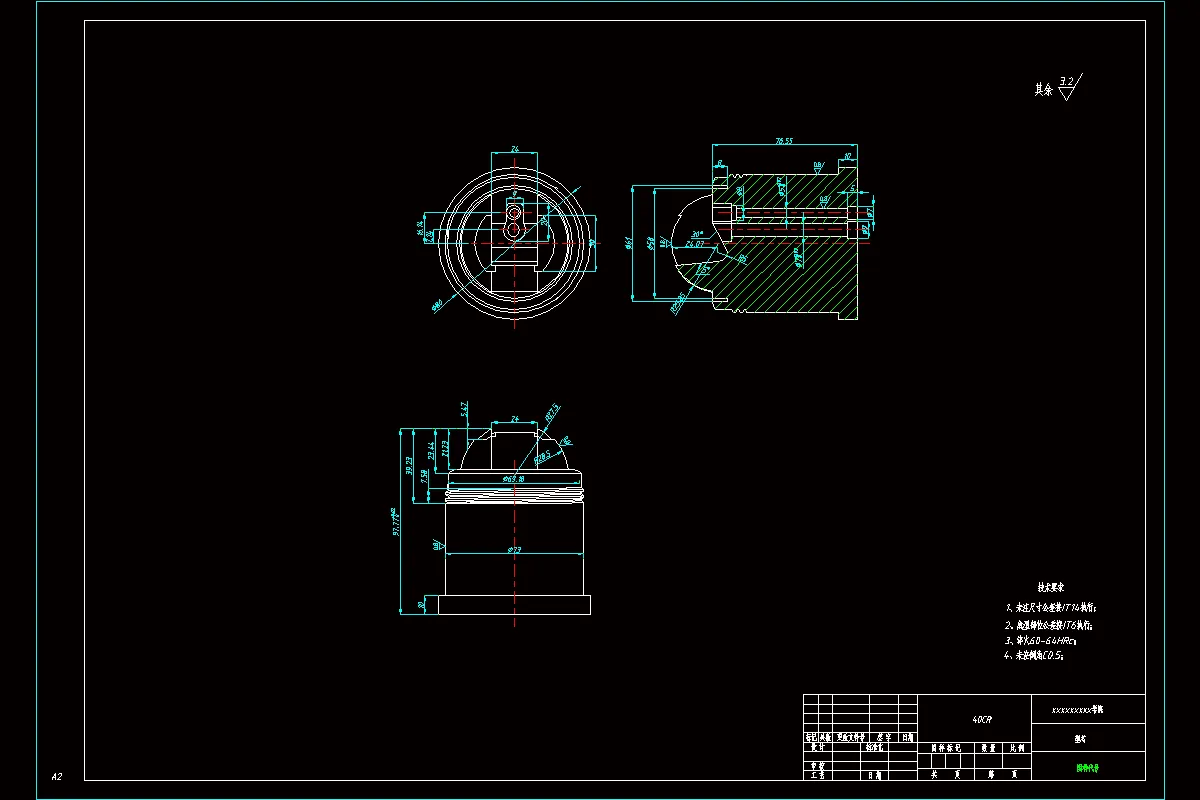Click the 7.58 vertical dimension
Screen dimensions: 1200x800
[425, 476]
